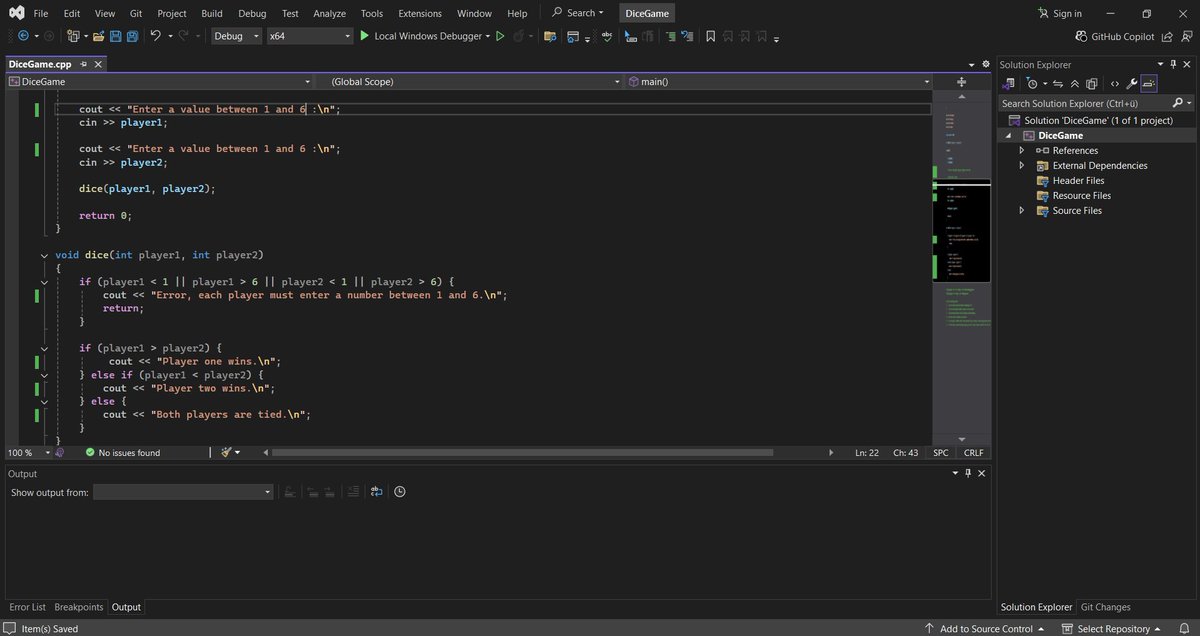Viewport: 1200px width, 636px height.
Task: Click Pending Changes Filter clock icon
Action: 1032,84
